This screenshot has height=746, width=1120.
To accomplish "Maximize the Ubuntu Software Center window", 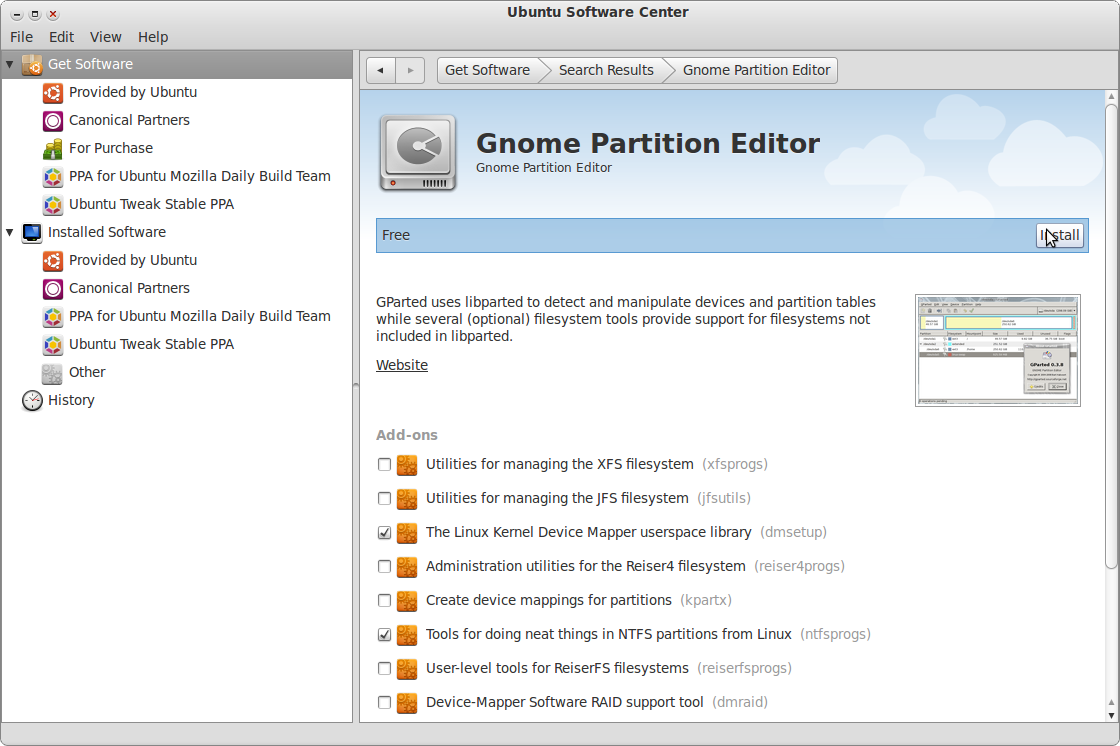I will [34, 14].
